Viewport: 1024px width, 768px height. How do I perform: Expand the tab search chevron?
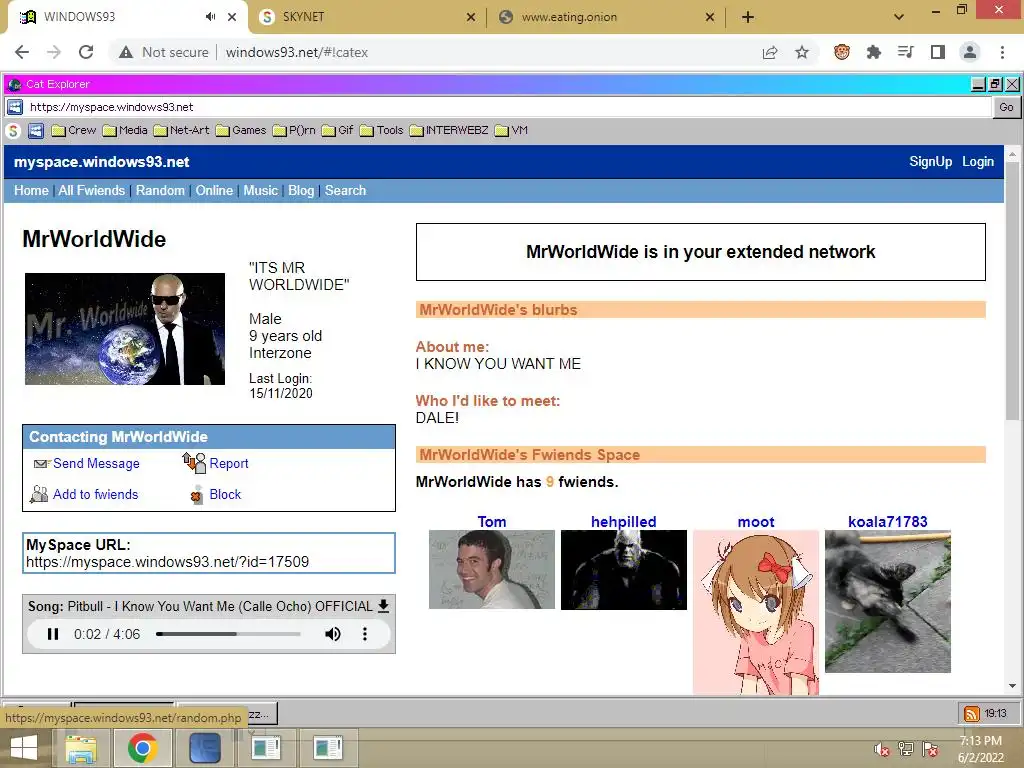click(x=899, y=17)
